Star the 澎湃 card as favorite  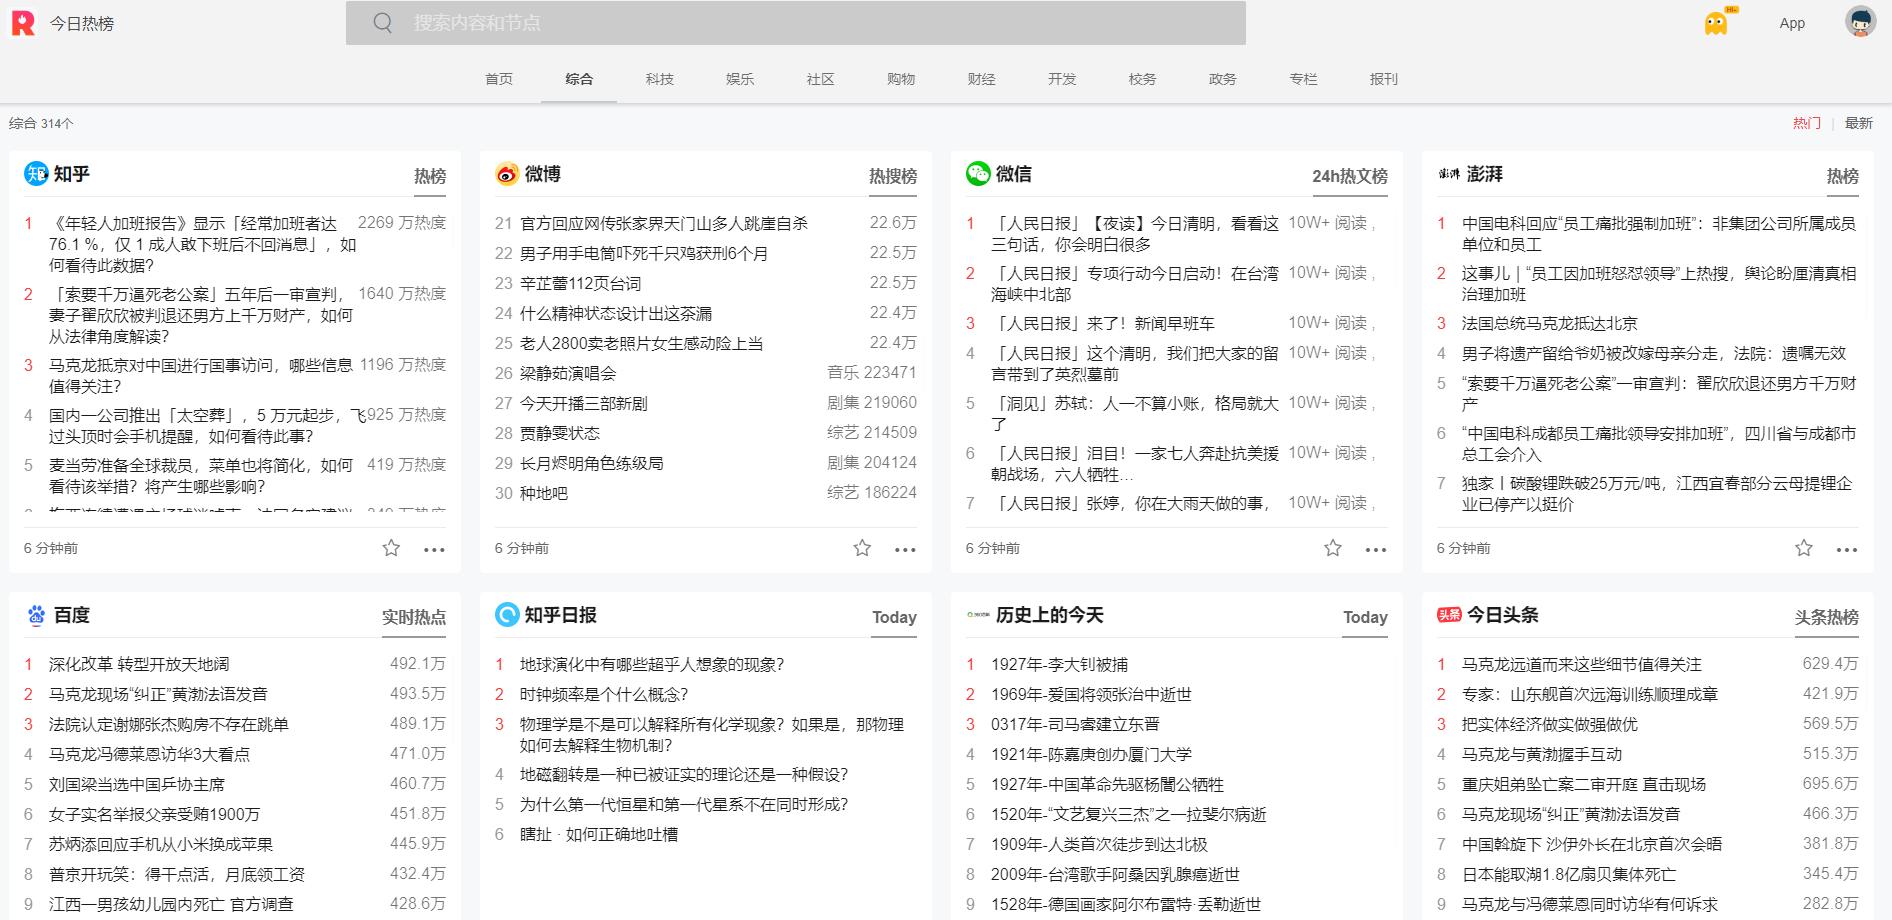pyautogui.click(x=1804, y=548)
